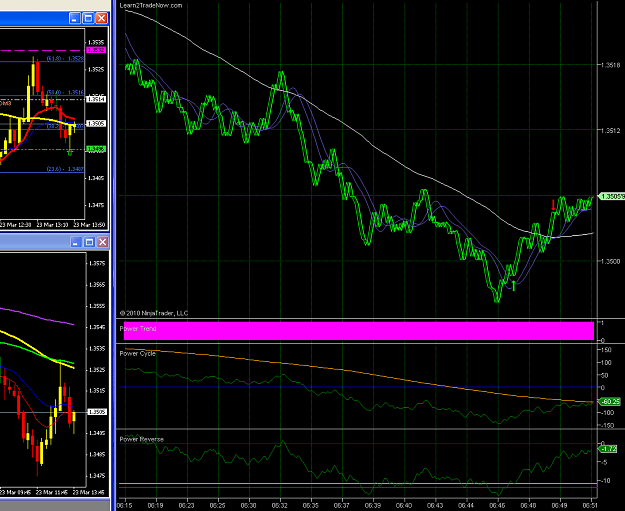Click the 1.3575 price label, lower-left chart

[97, 263]
